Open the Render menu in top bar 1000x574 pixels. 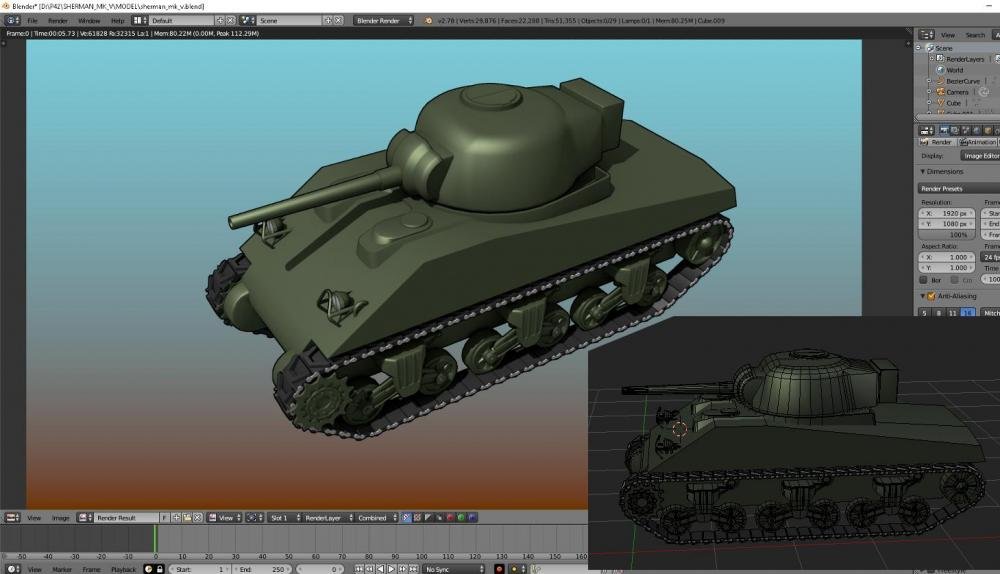(58, 20)
